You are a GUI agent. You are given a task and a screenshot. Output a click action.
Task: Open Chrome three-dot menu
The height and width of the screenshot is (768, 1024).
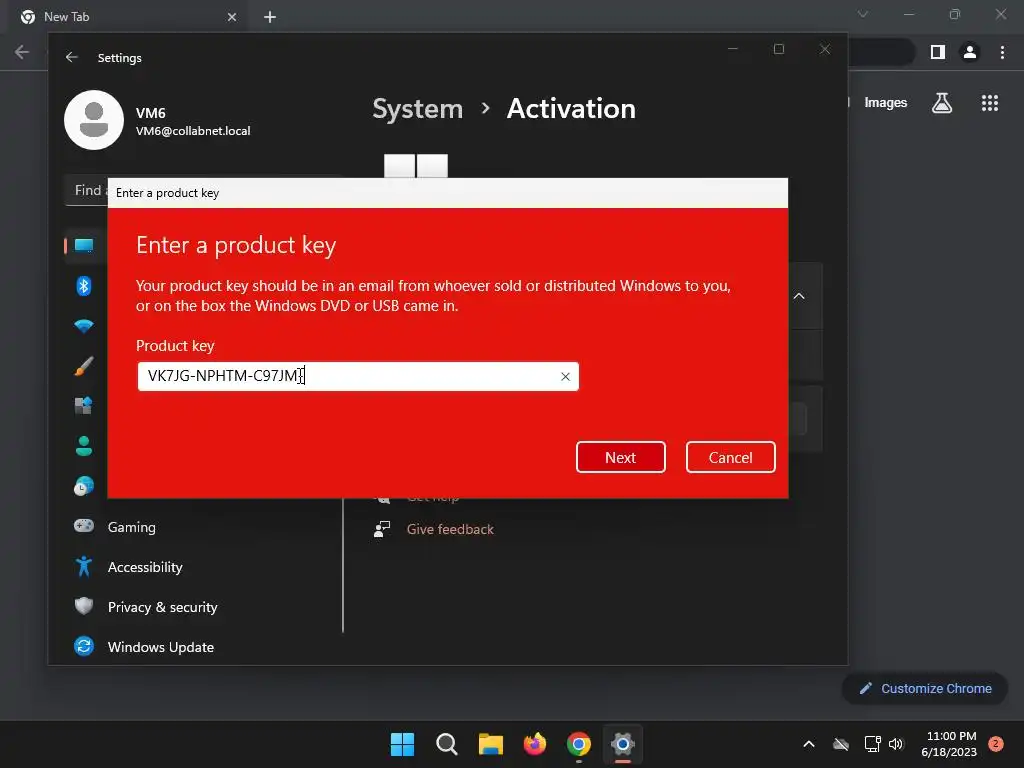coord(1002,52)
